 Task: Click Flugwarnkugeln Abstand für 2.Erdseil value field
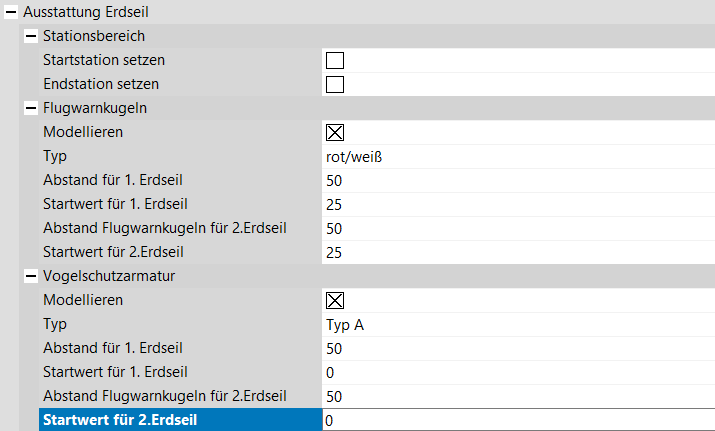pos(516,228)
